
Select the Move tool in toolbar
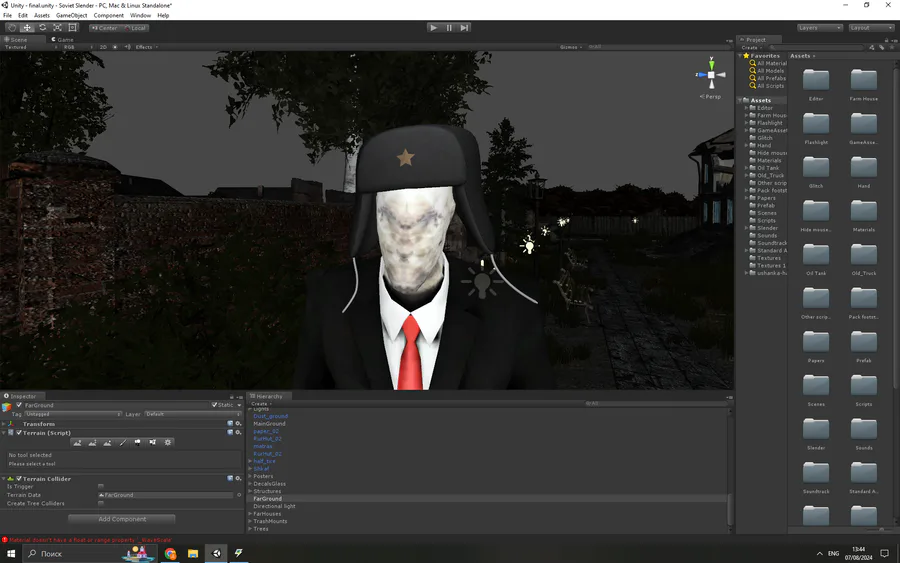(x=27, y=28)
